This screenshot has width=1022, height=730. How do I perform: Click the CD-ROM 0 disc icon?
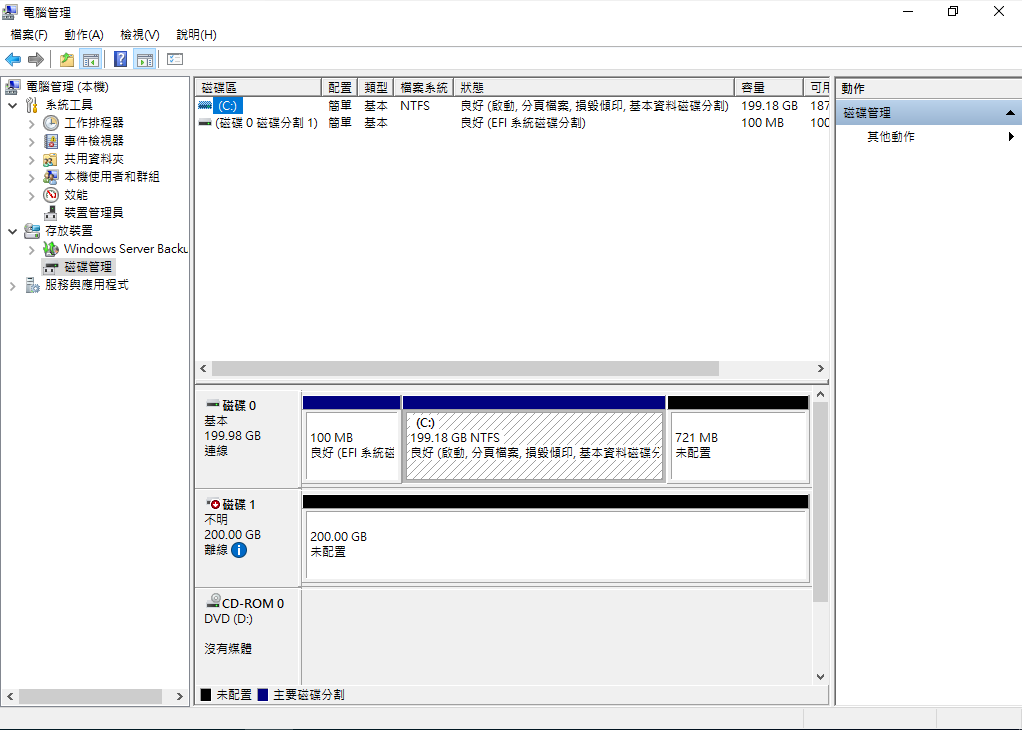[x=213, y=601]
